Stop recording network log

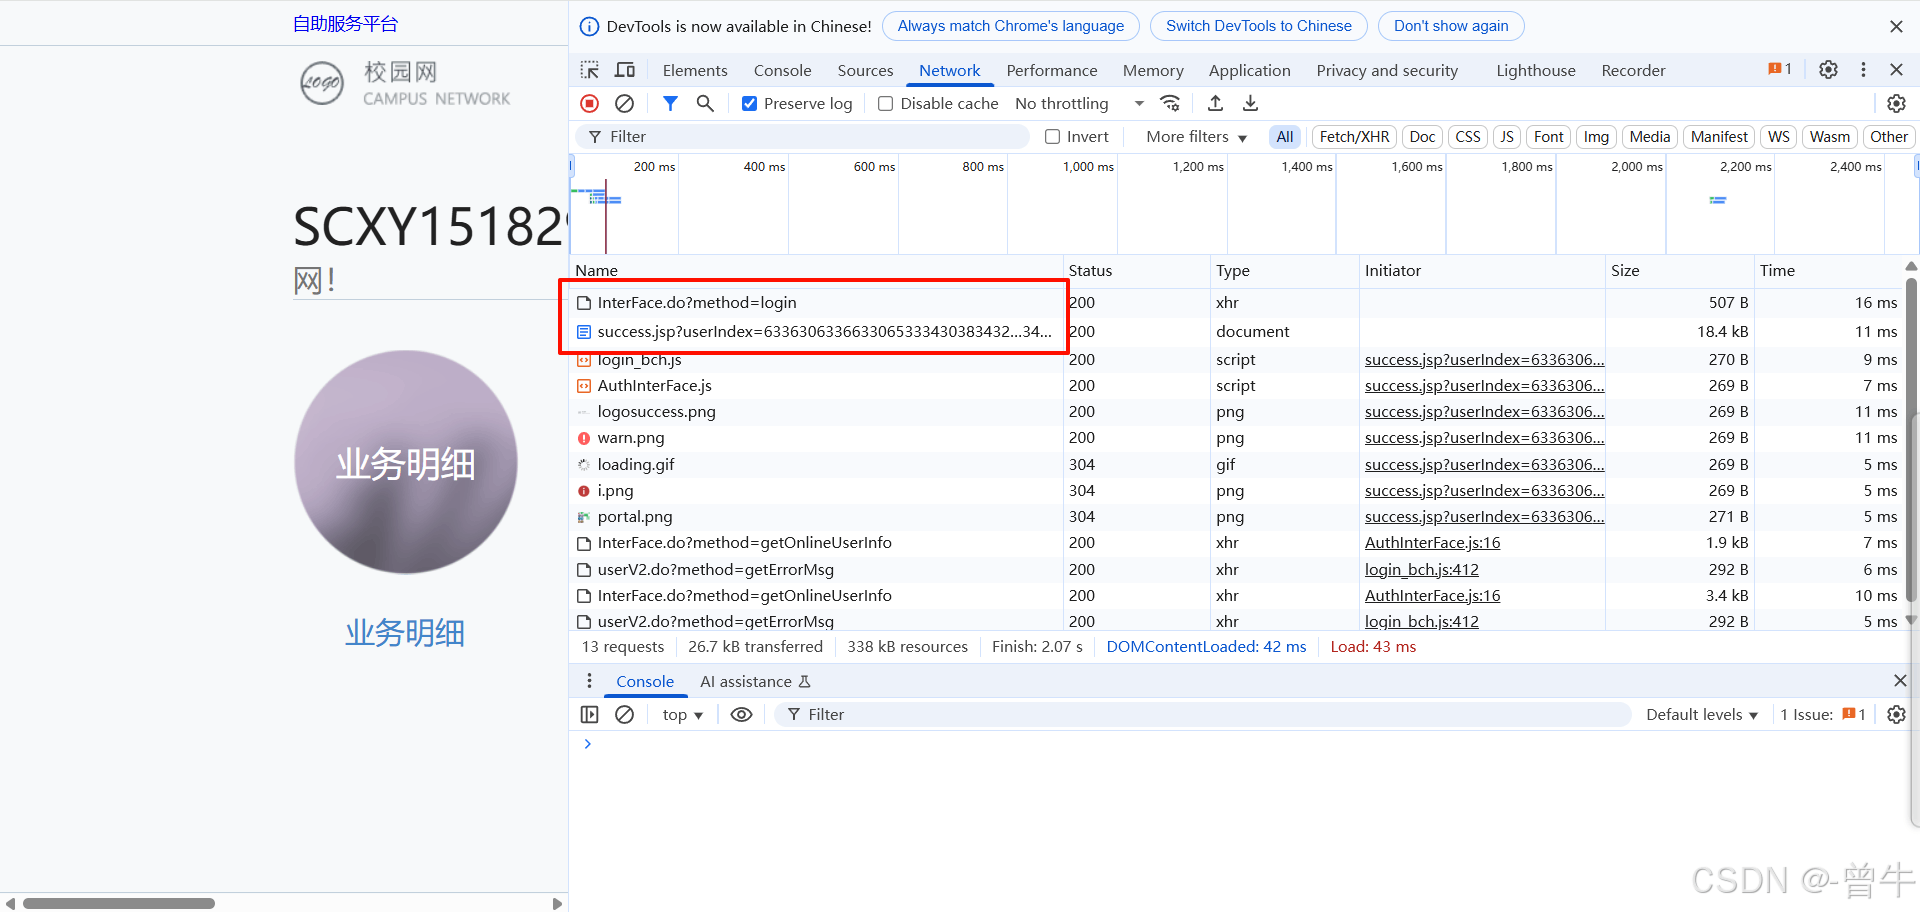pyautogui.click(x=590, y=103)
